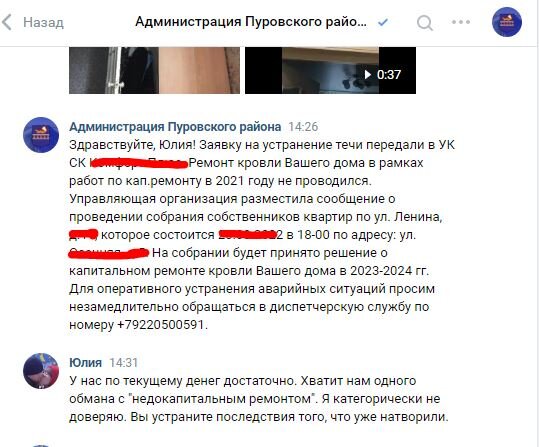Click the video play triangle icon
Viewport: 539px width, 447px height.
pyautogui.click(x=367, y=75)
